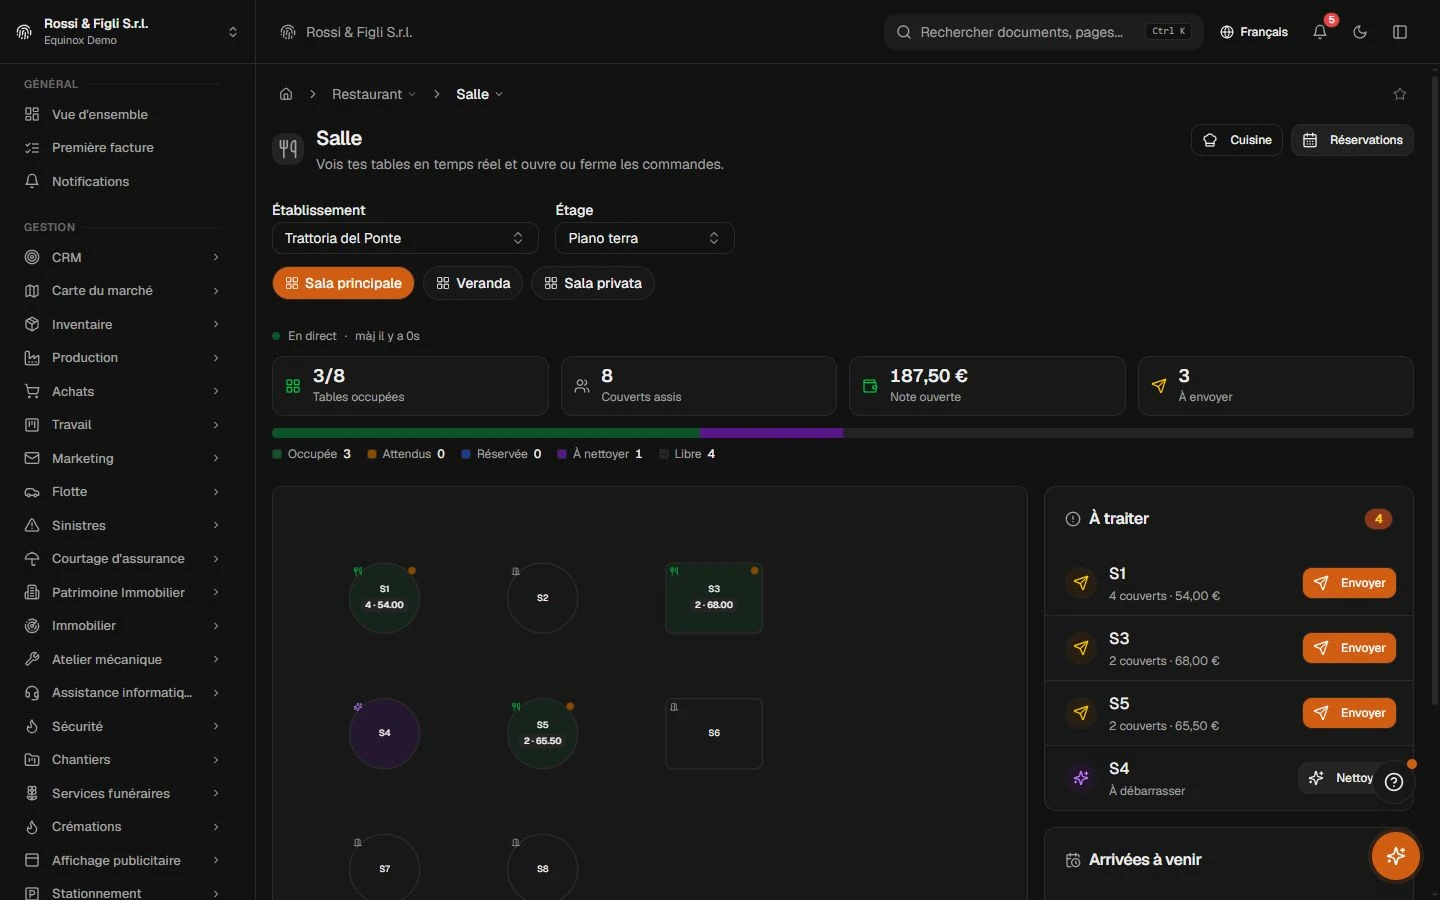This screenshot has height=900, width=1440.
Task: Switch to Sala privata tab
Action: (x=593, y=283)
